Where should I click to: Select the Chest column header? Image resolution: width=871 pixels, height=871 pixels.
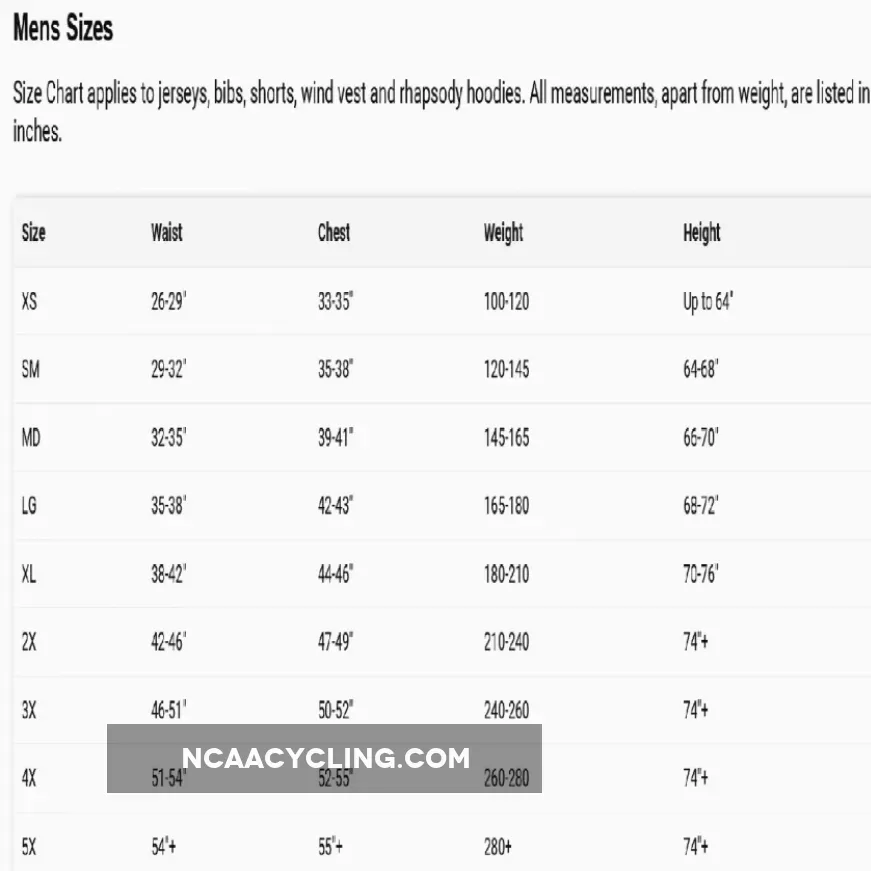tap(334, 233)
